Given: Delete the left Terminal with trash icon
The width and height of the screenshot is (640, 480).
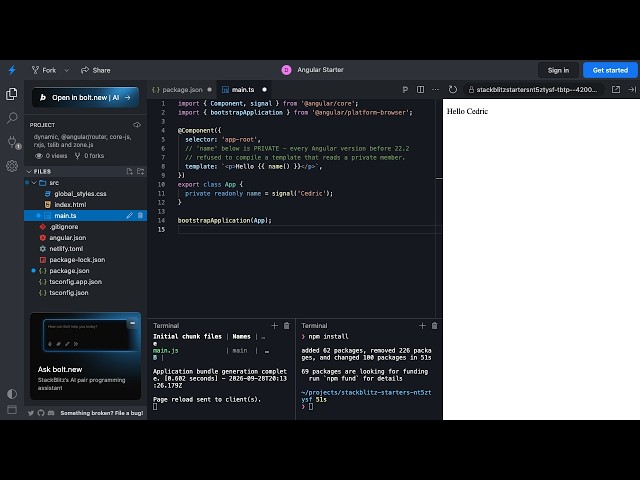Looking at the screenshot, I should coord(287,325).
